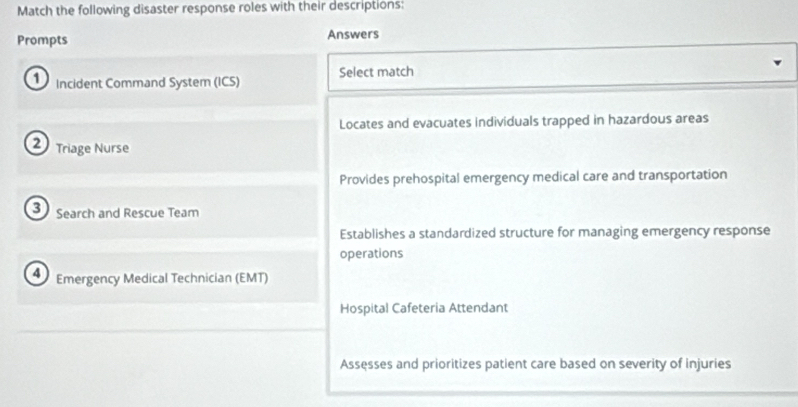The image size is (798, 407).
Task: Click the Answers column heading
Action: tap(352, 34)
